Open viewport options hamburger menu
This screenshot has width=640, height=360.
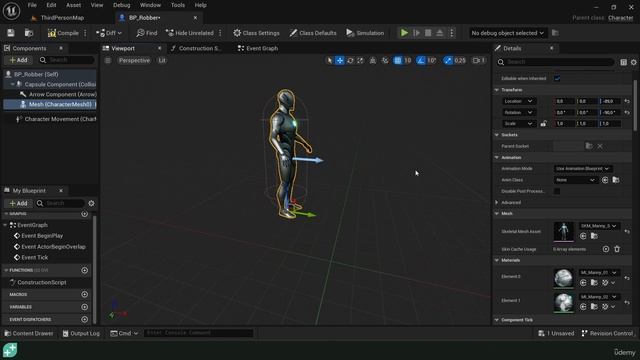click(108, 60)
